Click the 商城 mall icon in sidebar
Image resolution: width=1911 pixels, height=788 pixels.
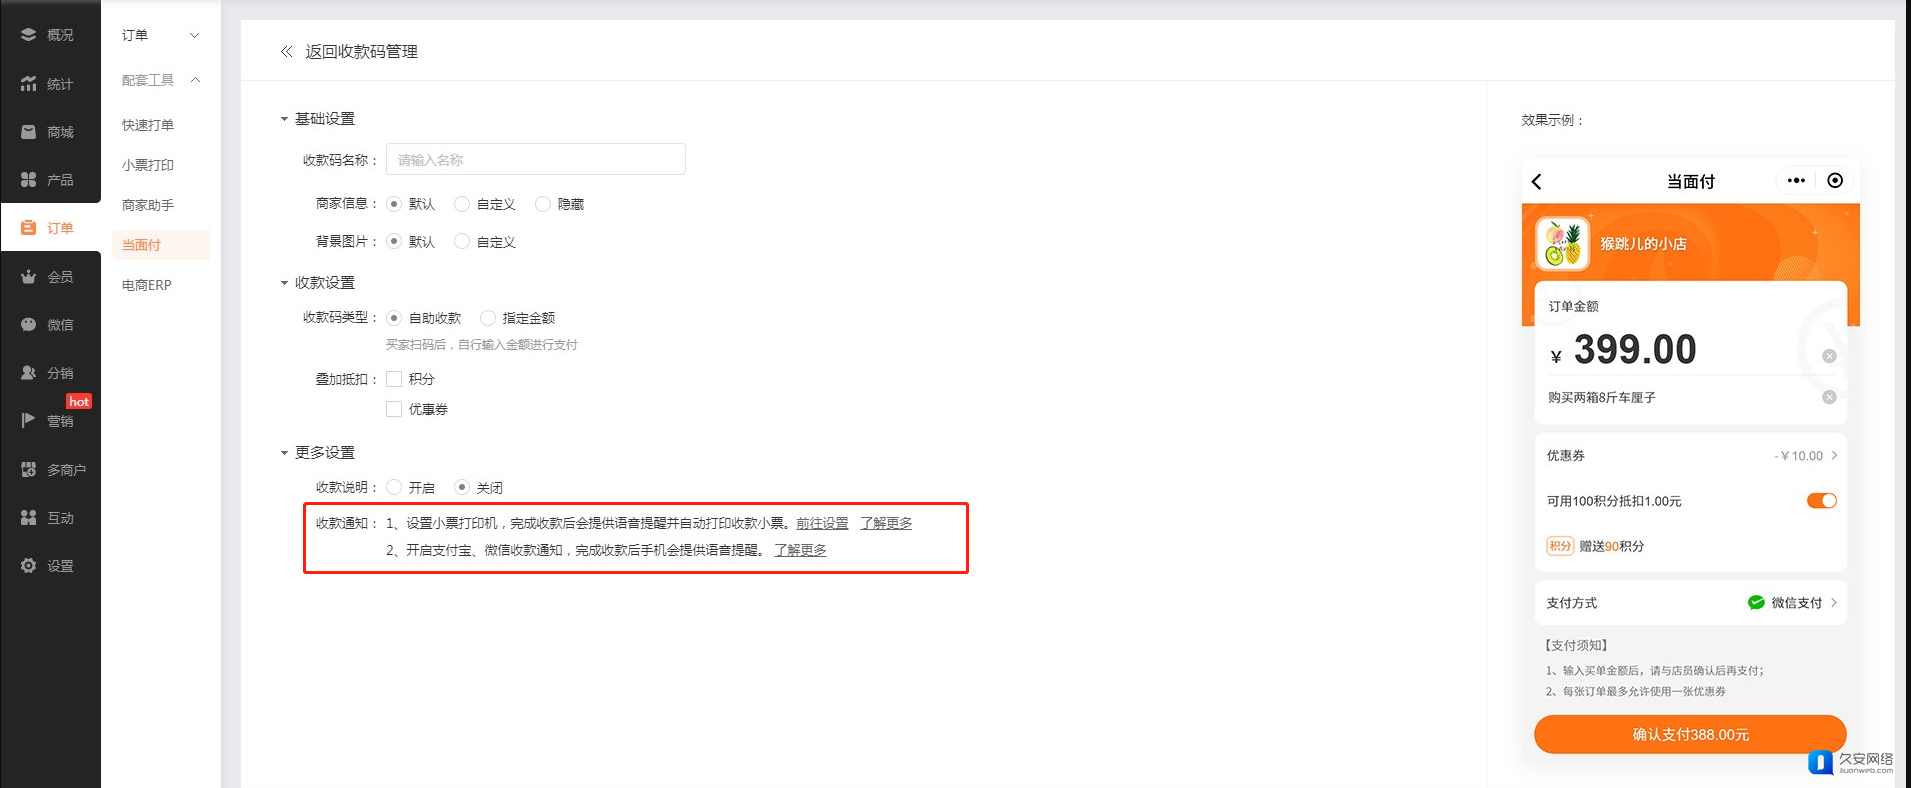coord(28,132)
